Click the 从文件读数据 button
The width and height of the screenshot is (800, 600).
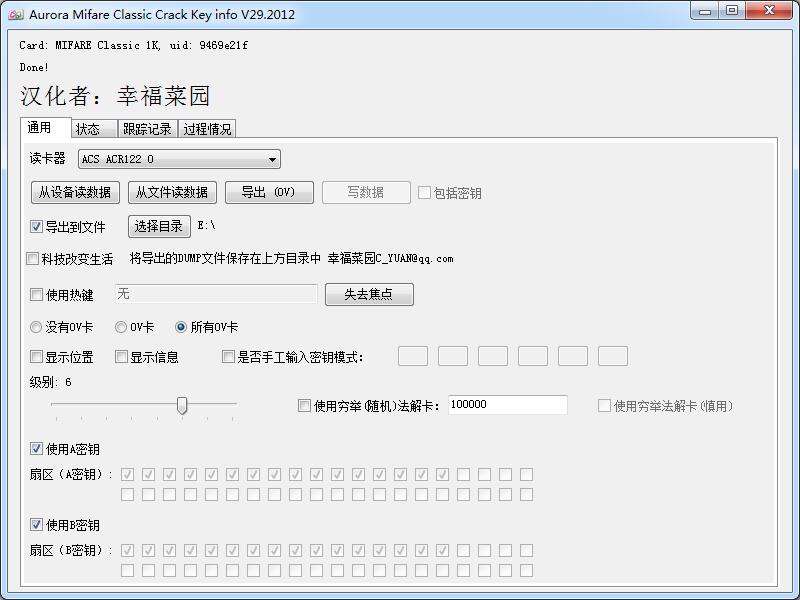tap(172, 192)
